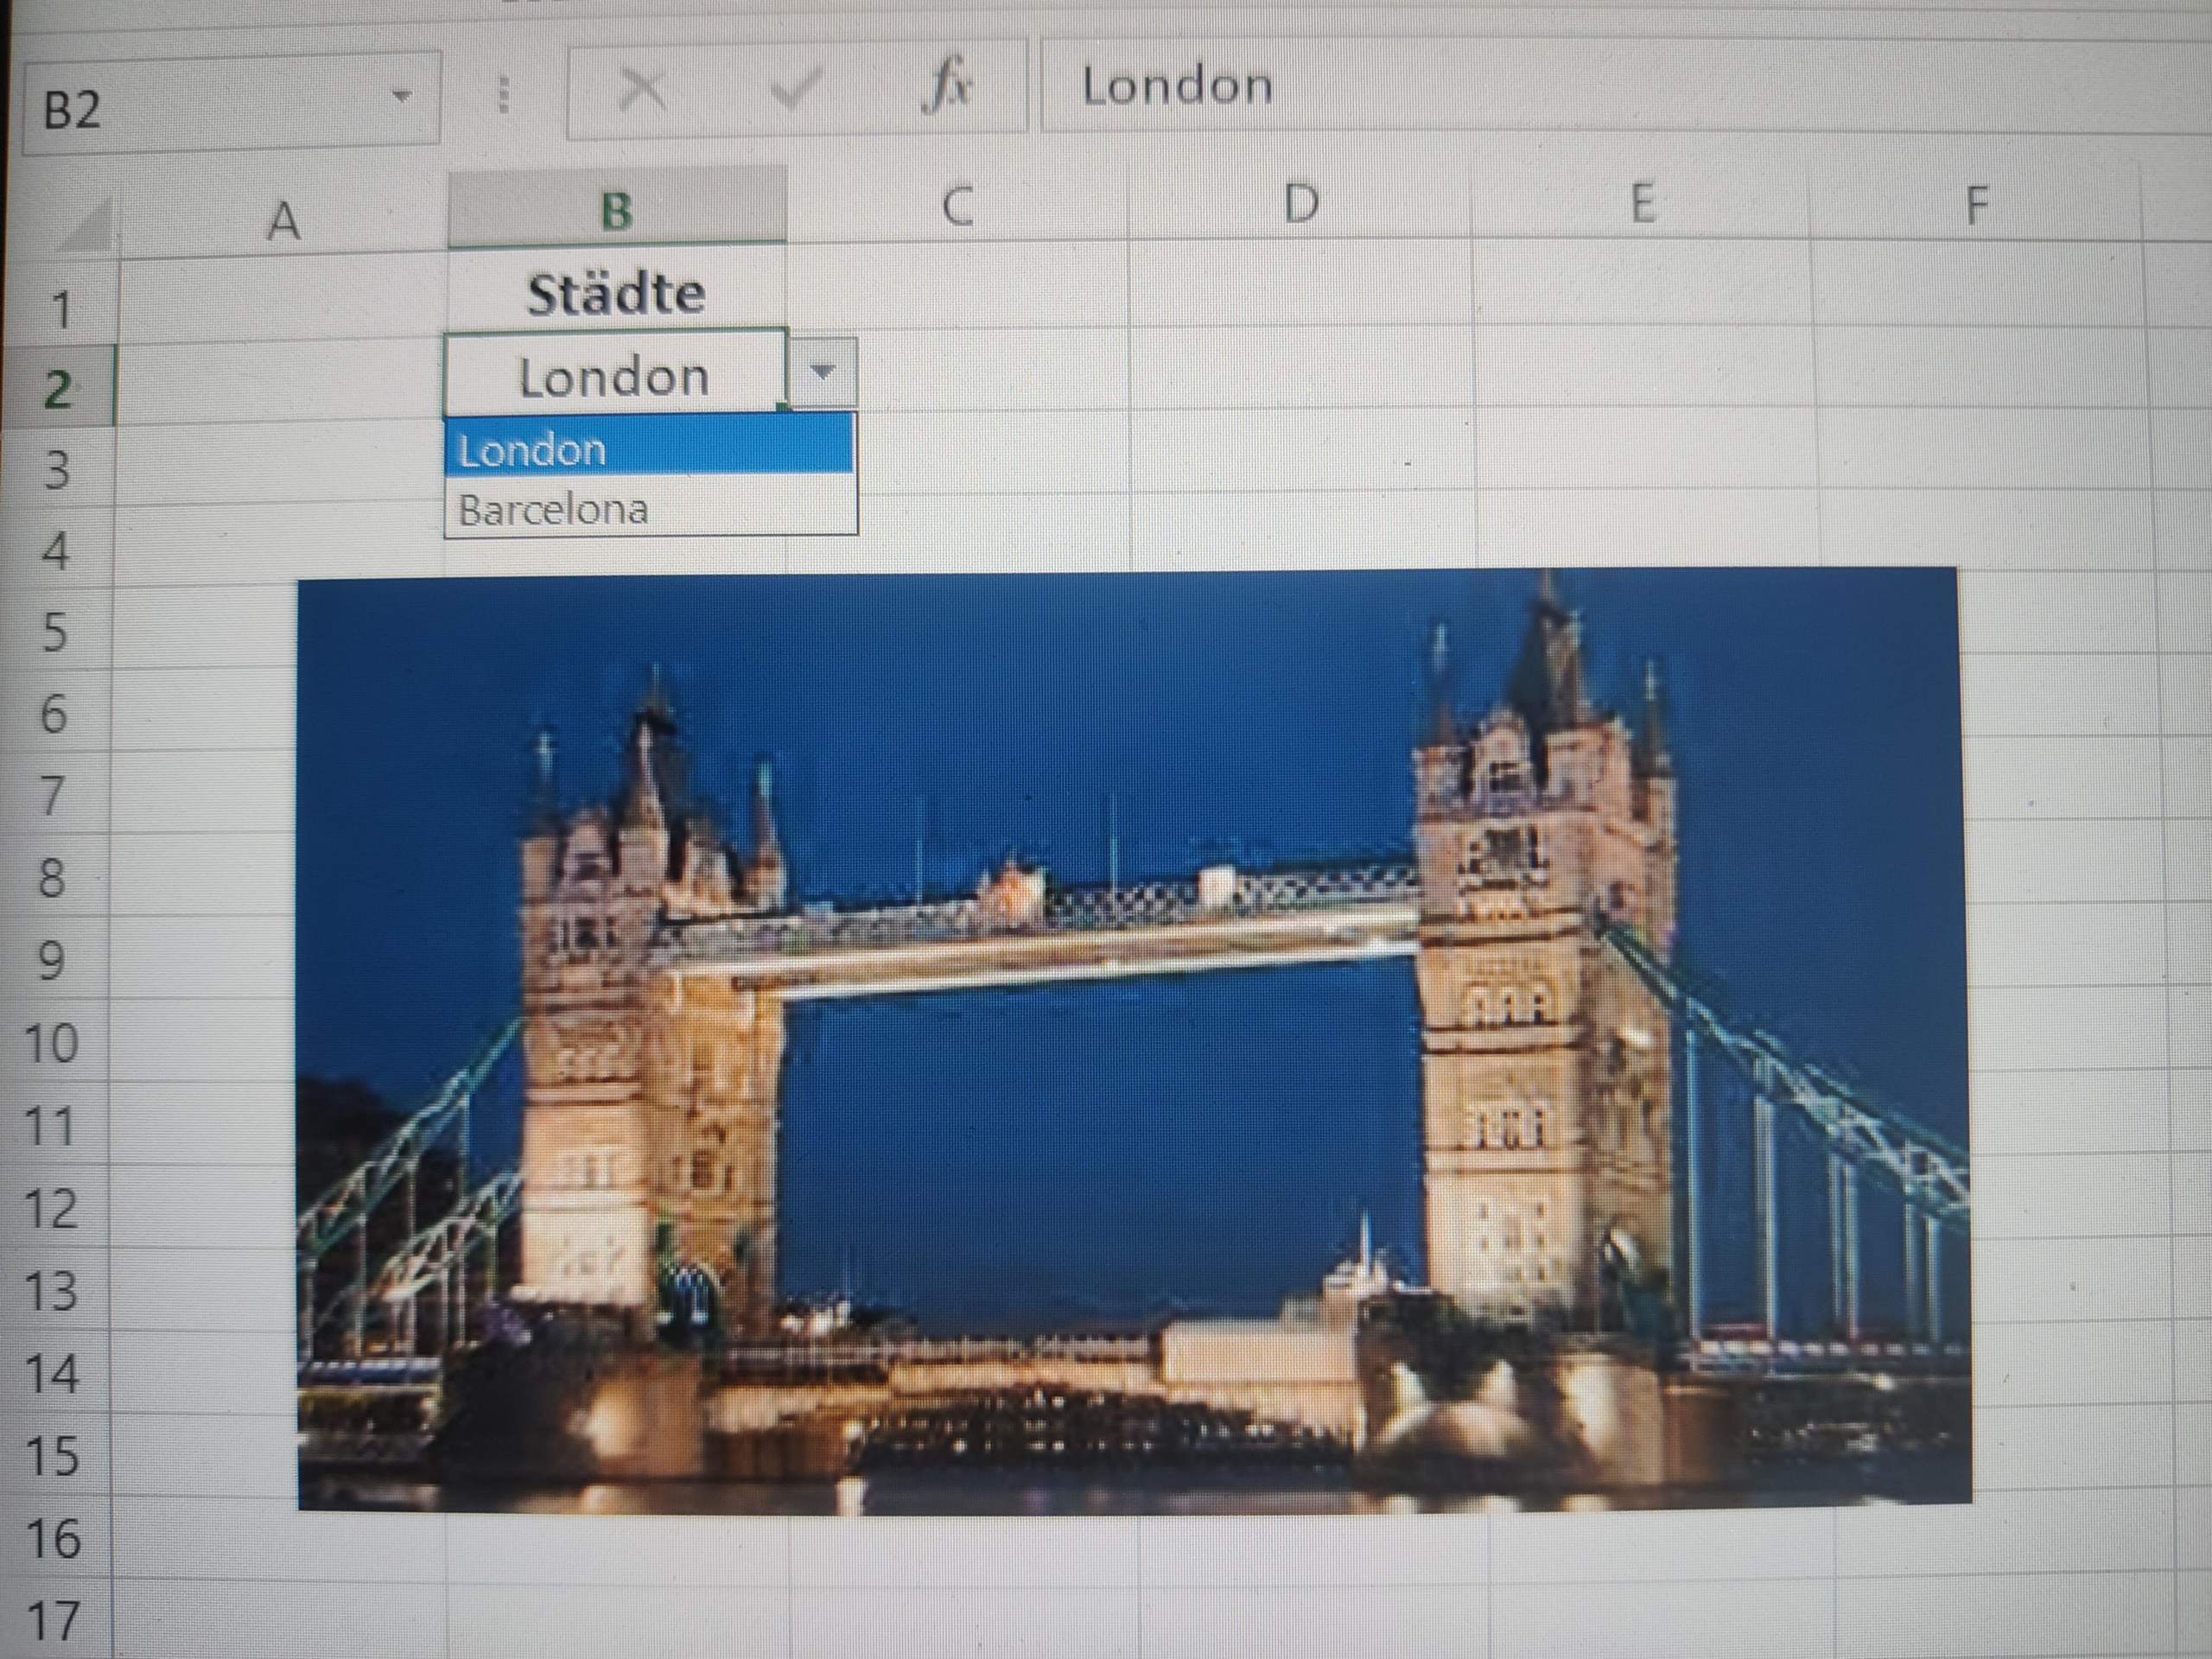This screenshot has width=2212, height=1659.
Task: Open the Name Box dropdown arrow
Action: (404, 95)
